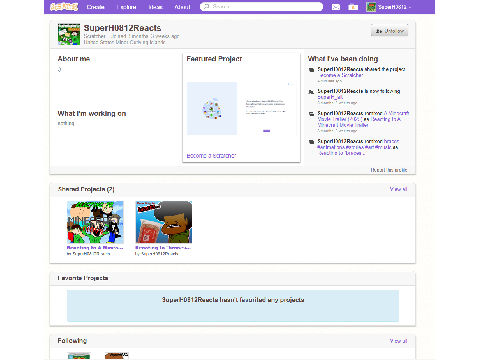The width and height of the screenshot is (480, 360).
Task: Click the last remix activity icon
Action: click(311, 142)
